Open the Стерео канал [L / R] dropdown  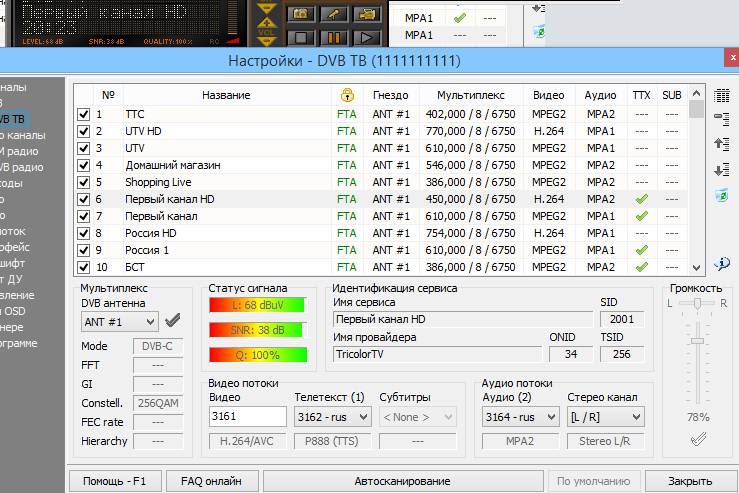coord(605,416)
